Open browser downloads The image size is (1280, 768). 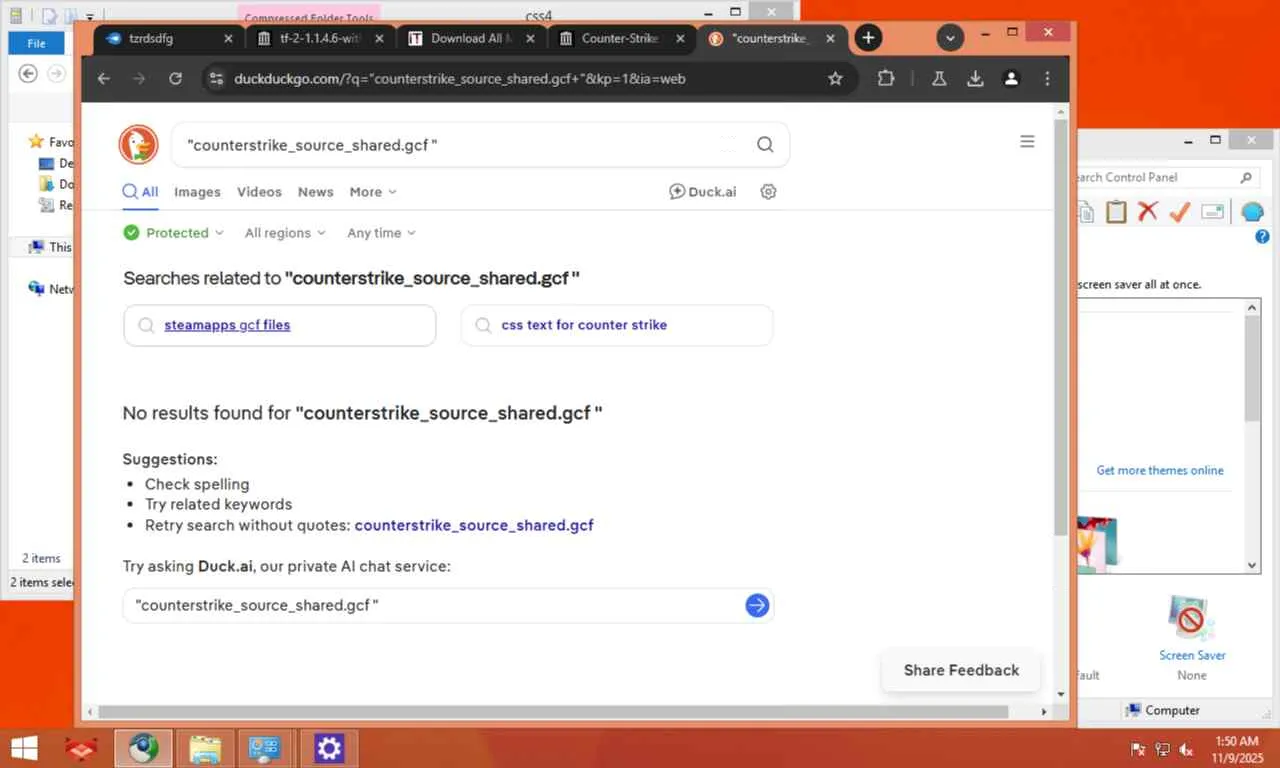point(975,78)
